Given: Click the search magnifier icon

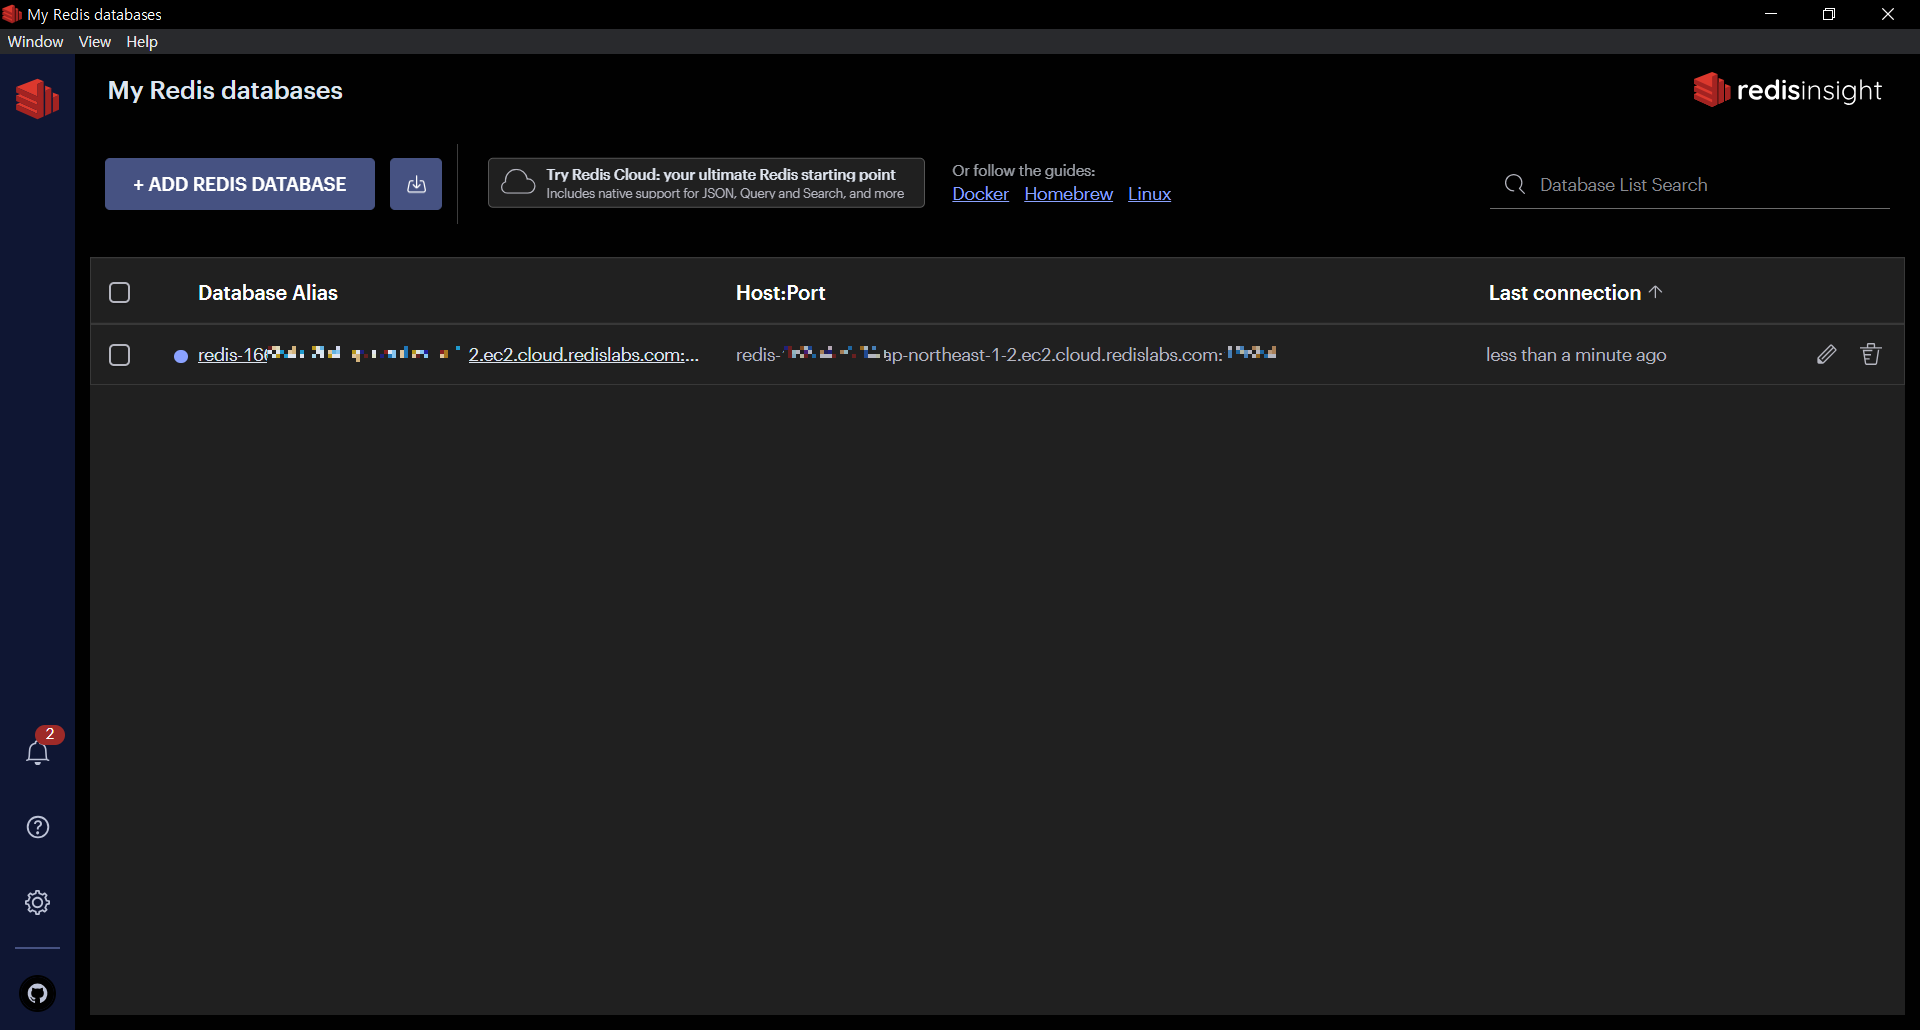Looking at the screenshot, I should (1514, 184).
